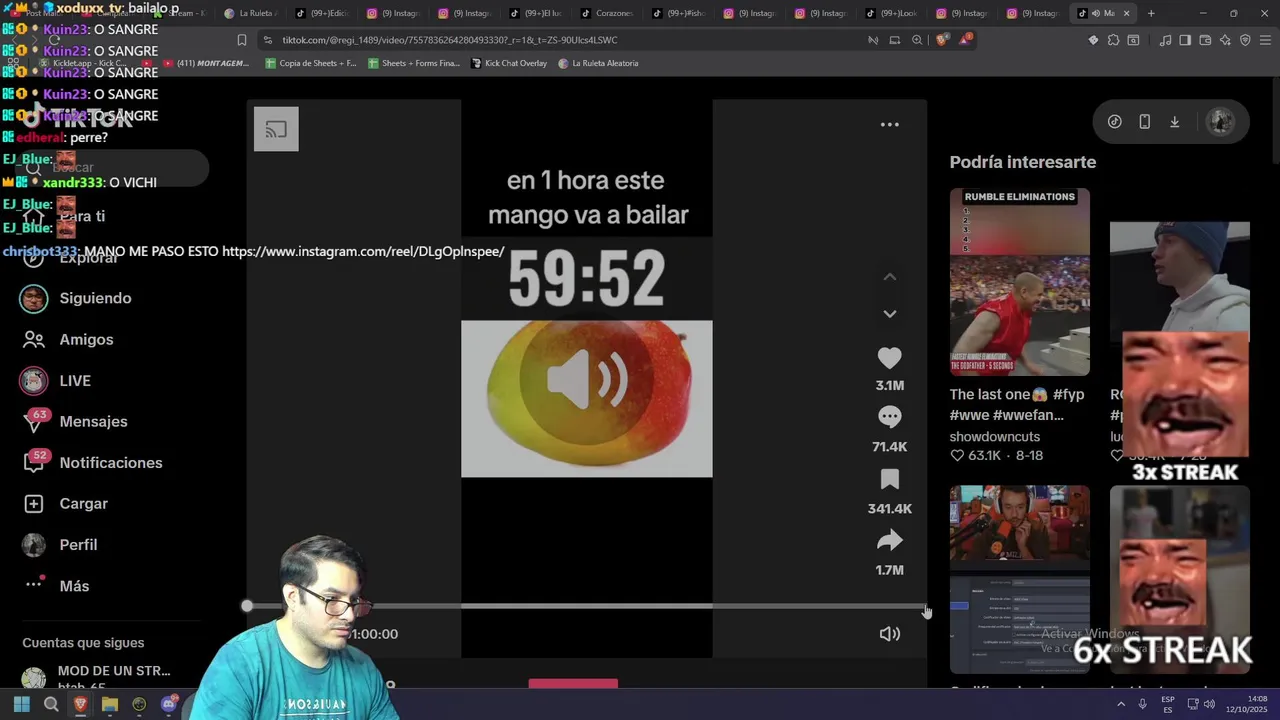Open the browser zoom magnifier icon

click(917, 40)
